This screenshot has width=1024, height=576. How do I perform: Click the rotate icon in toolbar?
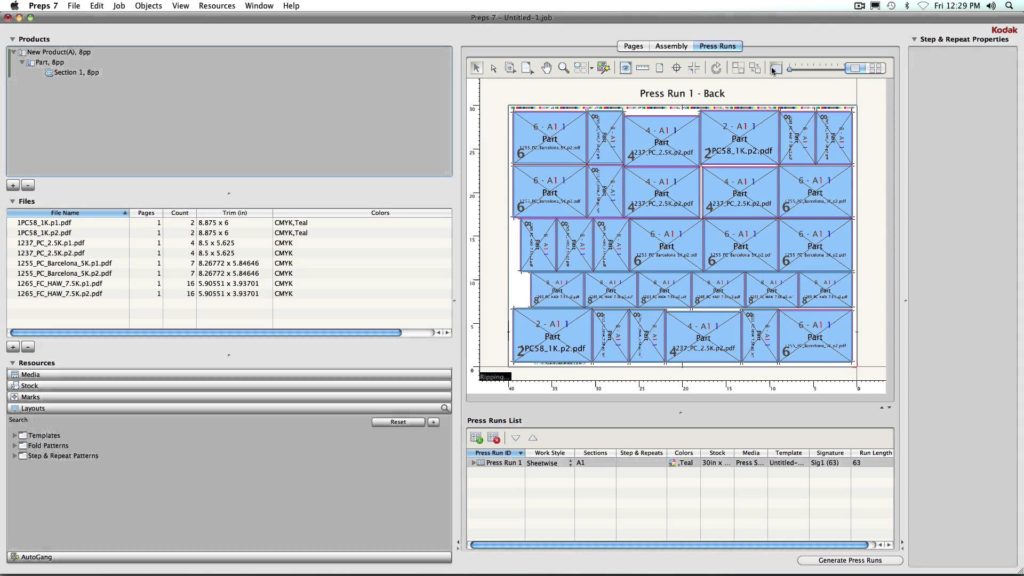716,68
